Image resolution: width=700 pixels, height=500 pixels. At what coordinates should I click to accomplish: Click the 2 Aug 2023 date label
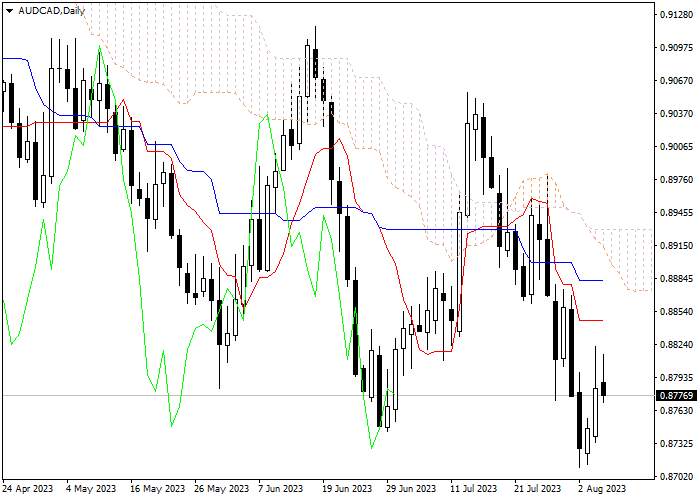[602, 489]
